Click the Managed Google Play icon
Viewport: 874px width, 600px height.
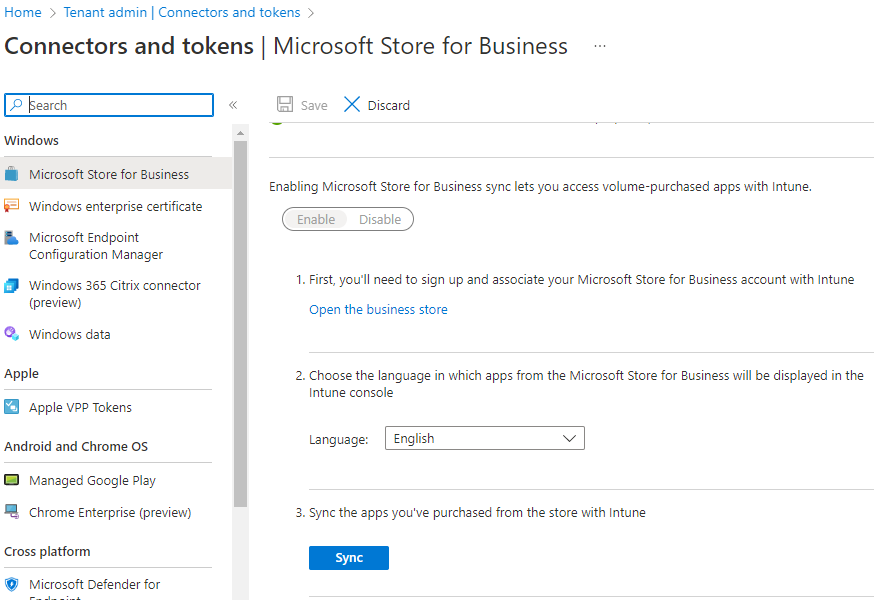pos(11,480)
